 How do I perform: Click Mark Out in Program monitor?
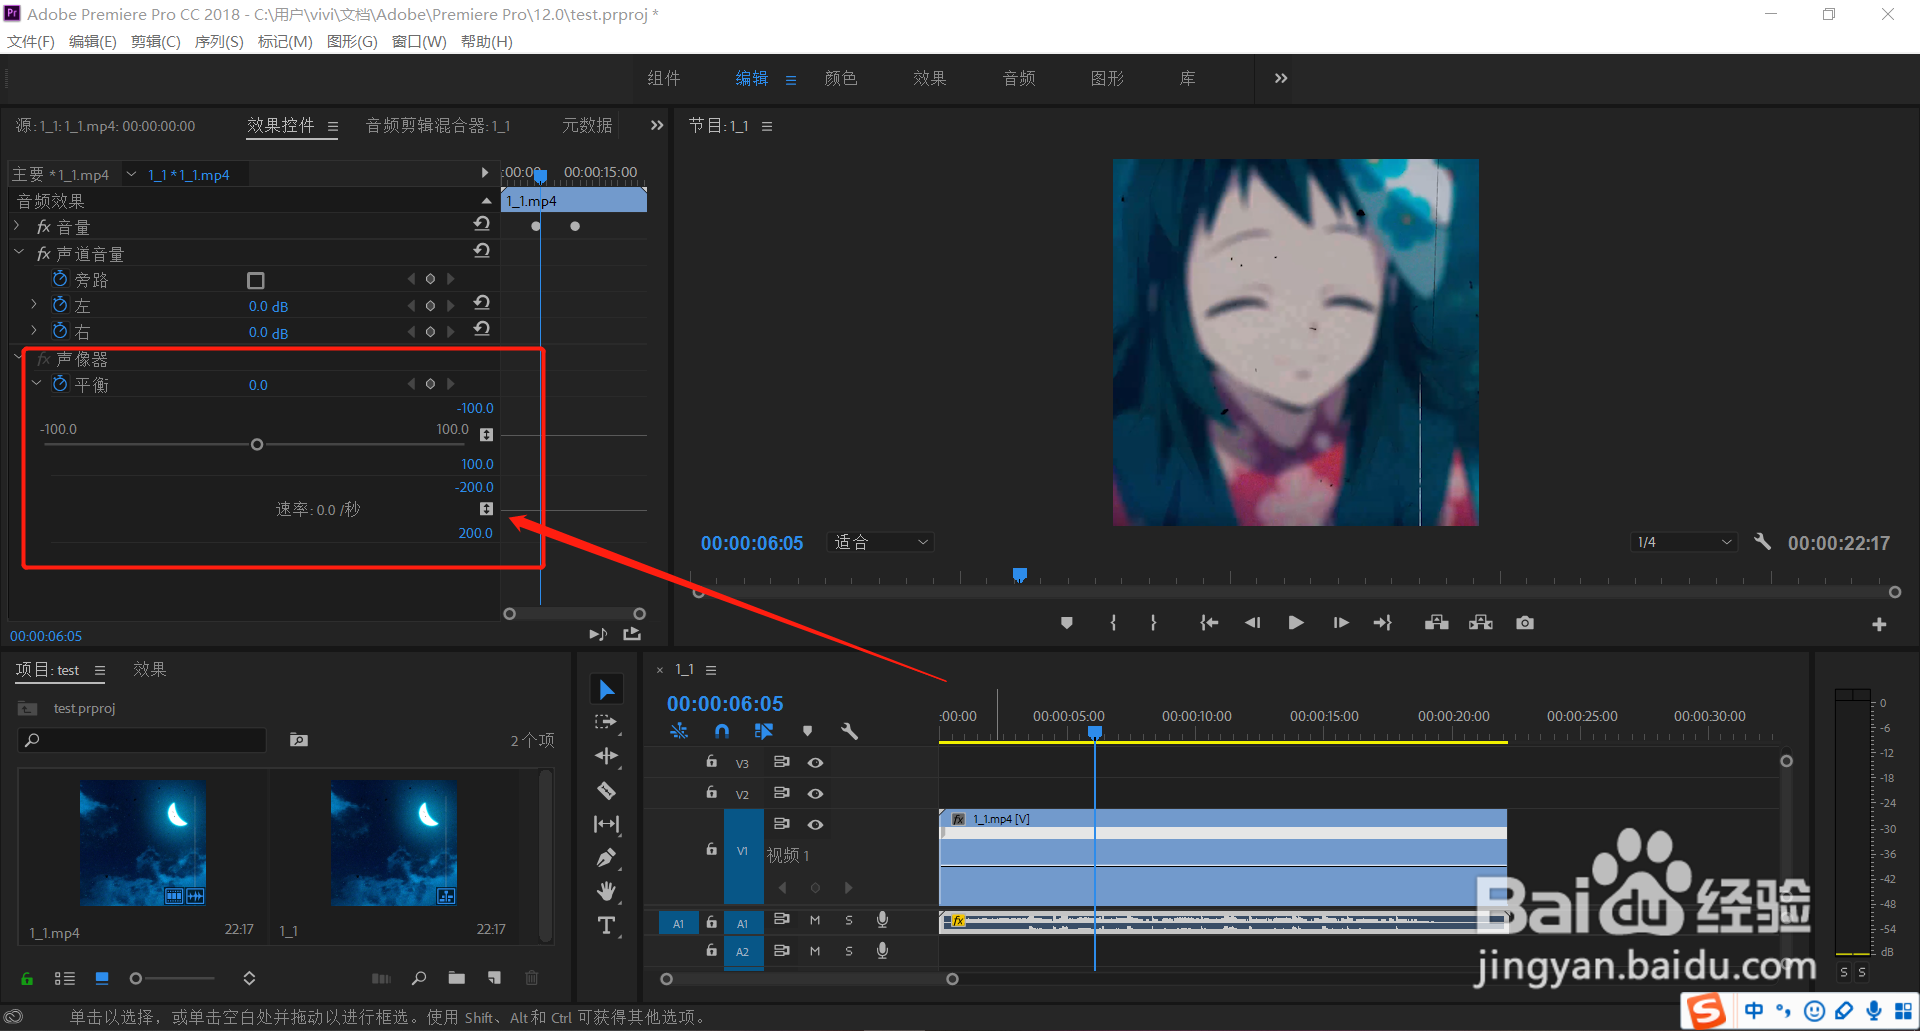tap(1154, 623)
